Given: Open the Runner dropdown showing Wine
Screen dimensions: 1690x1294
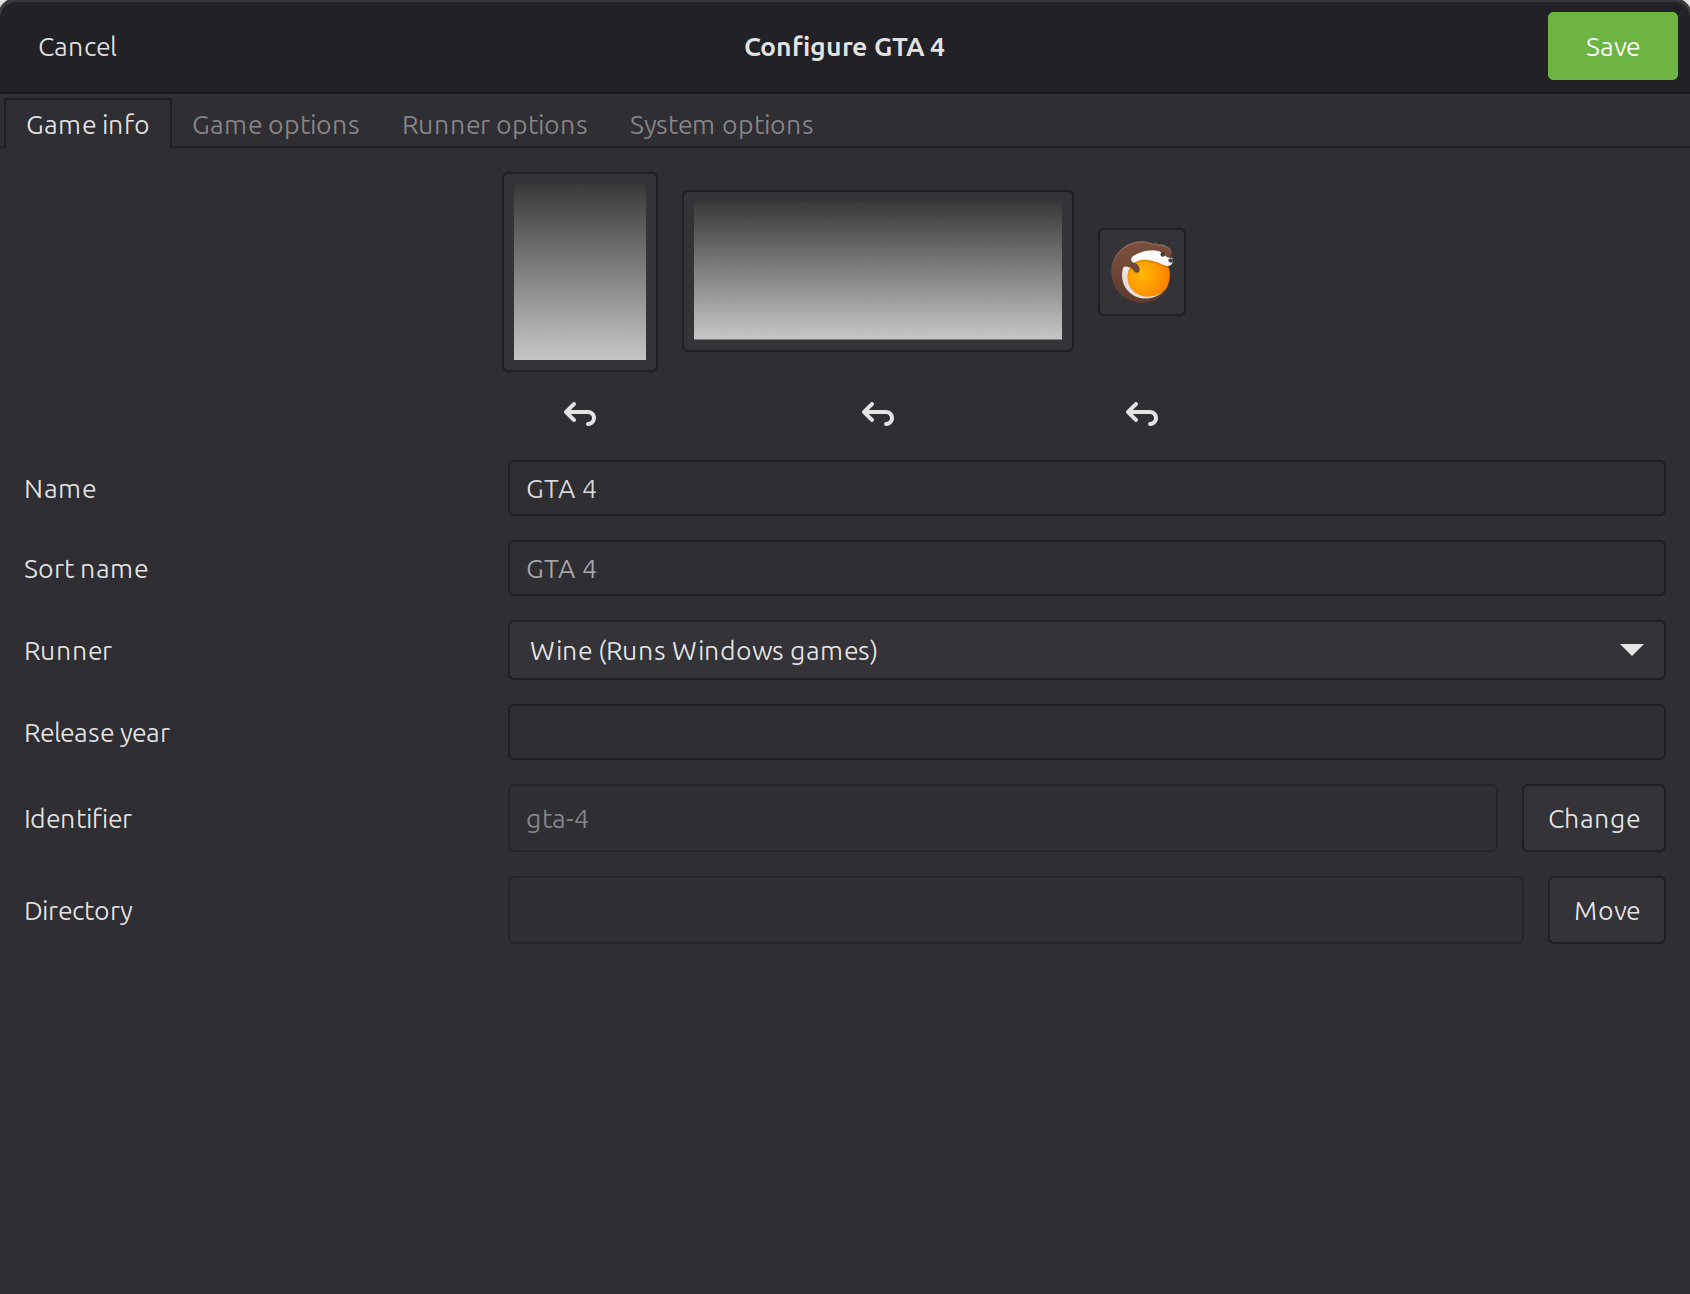Looking at the screenshot, I should click(1087, 650).
